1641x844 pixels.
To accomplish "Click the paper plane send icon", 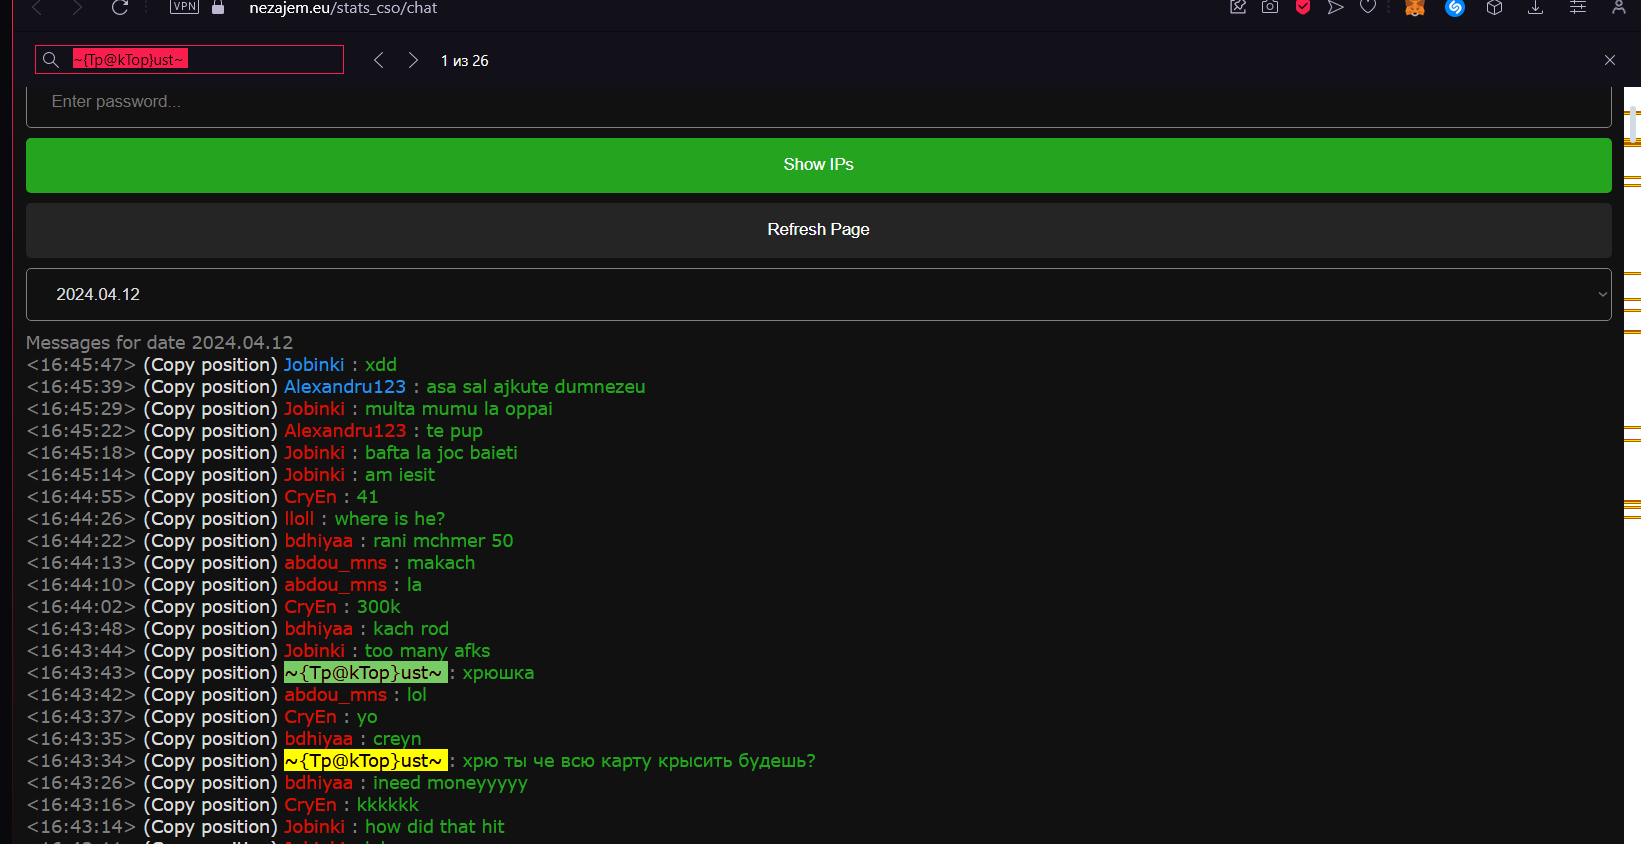I will pos(1335,8).
